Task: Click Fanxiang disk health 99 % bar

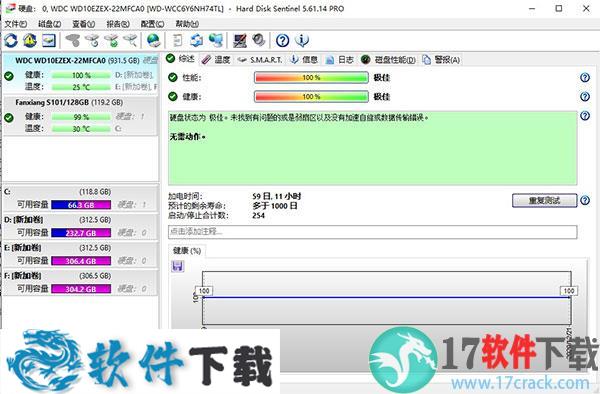Action: point(81,117)
